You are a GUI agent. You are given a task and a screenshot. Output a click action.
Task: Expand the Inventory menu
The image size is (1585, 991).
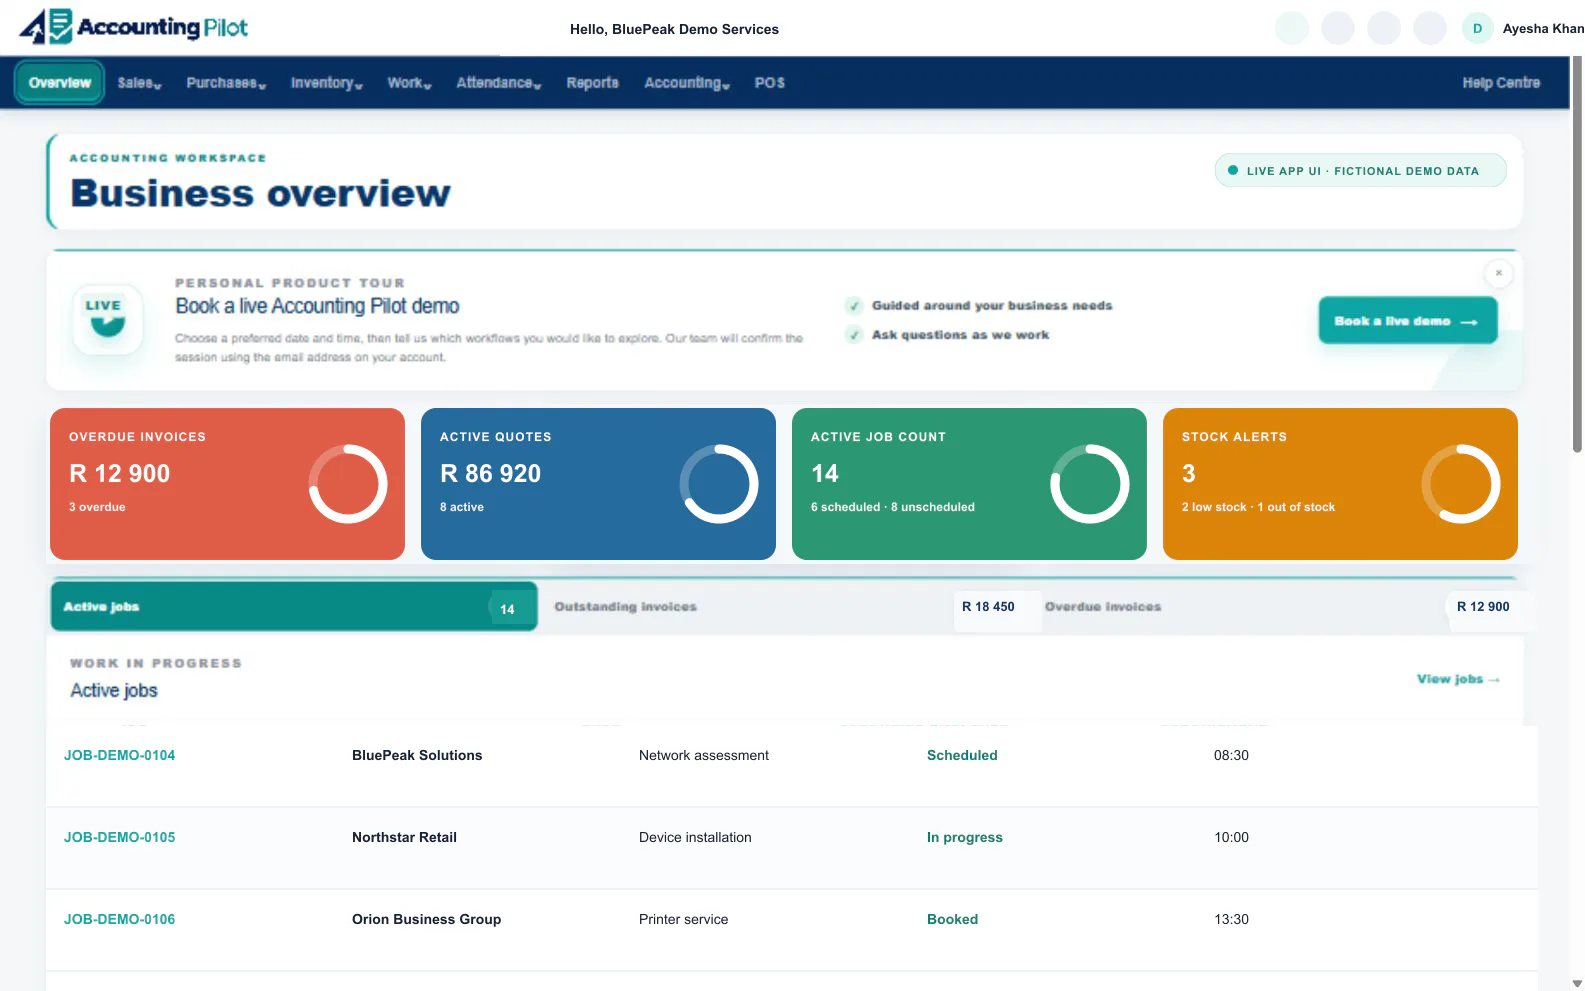(326, 83)
